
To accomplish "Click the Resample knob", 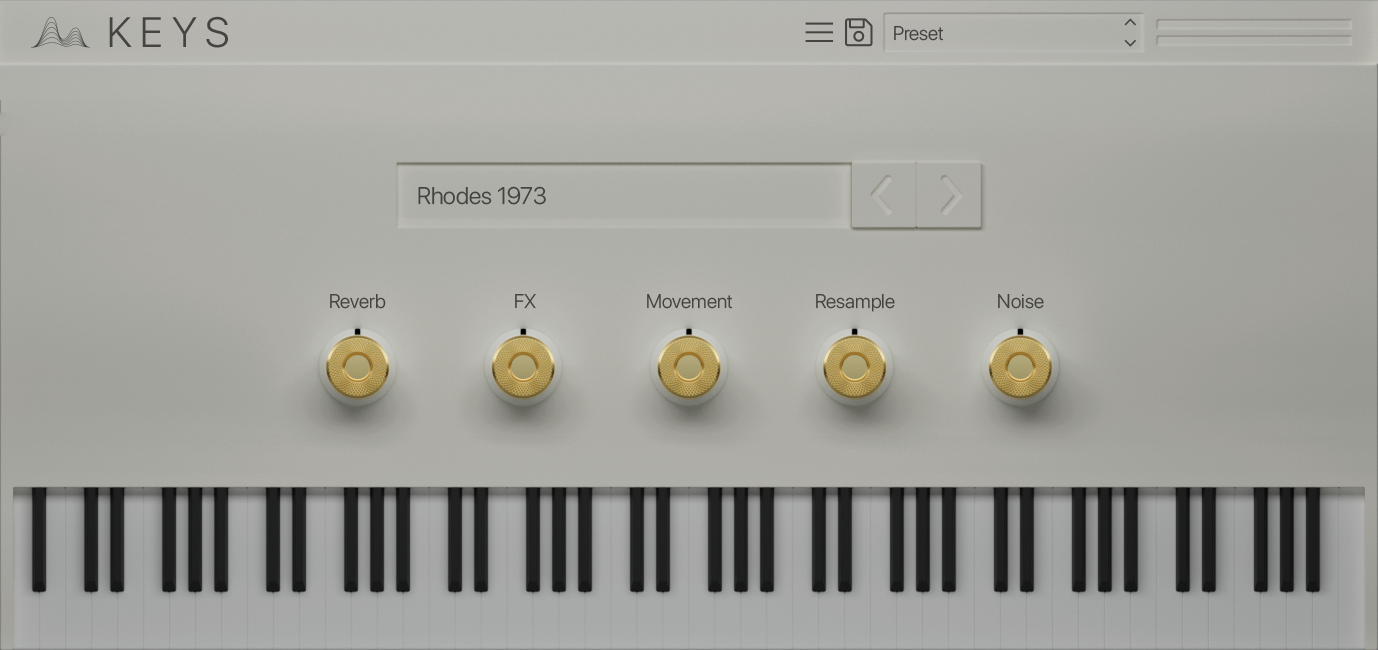I will click(854, 368).
